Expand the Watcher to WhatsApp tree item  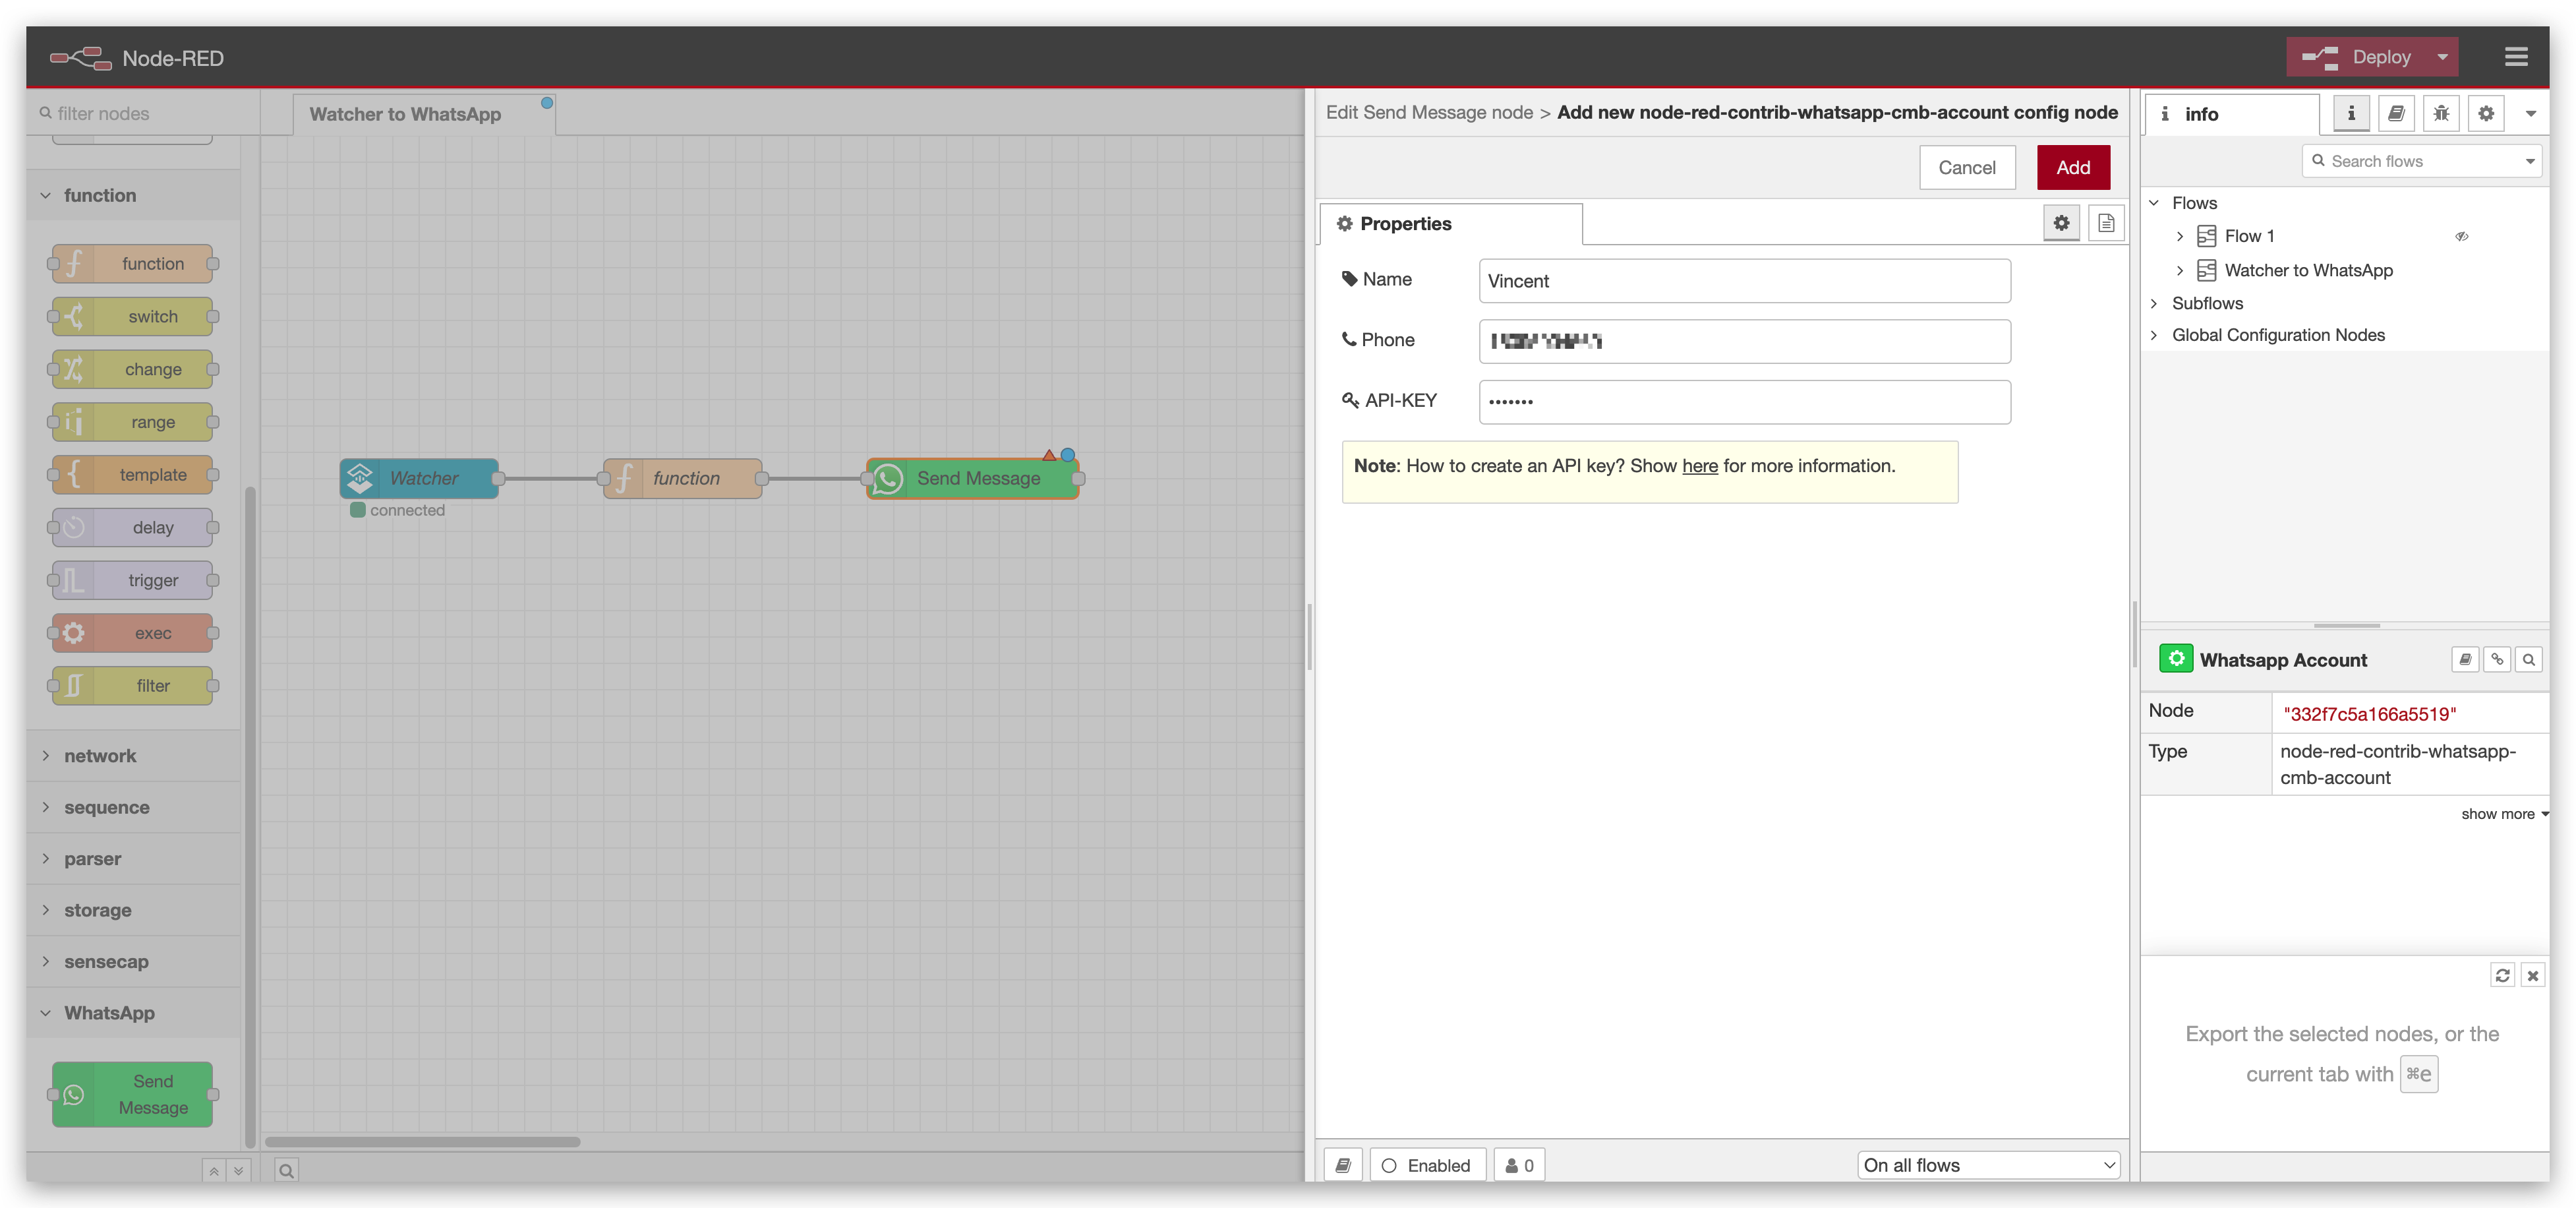(x=2180, y=271)
